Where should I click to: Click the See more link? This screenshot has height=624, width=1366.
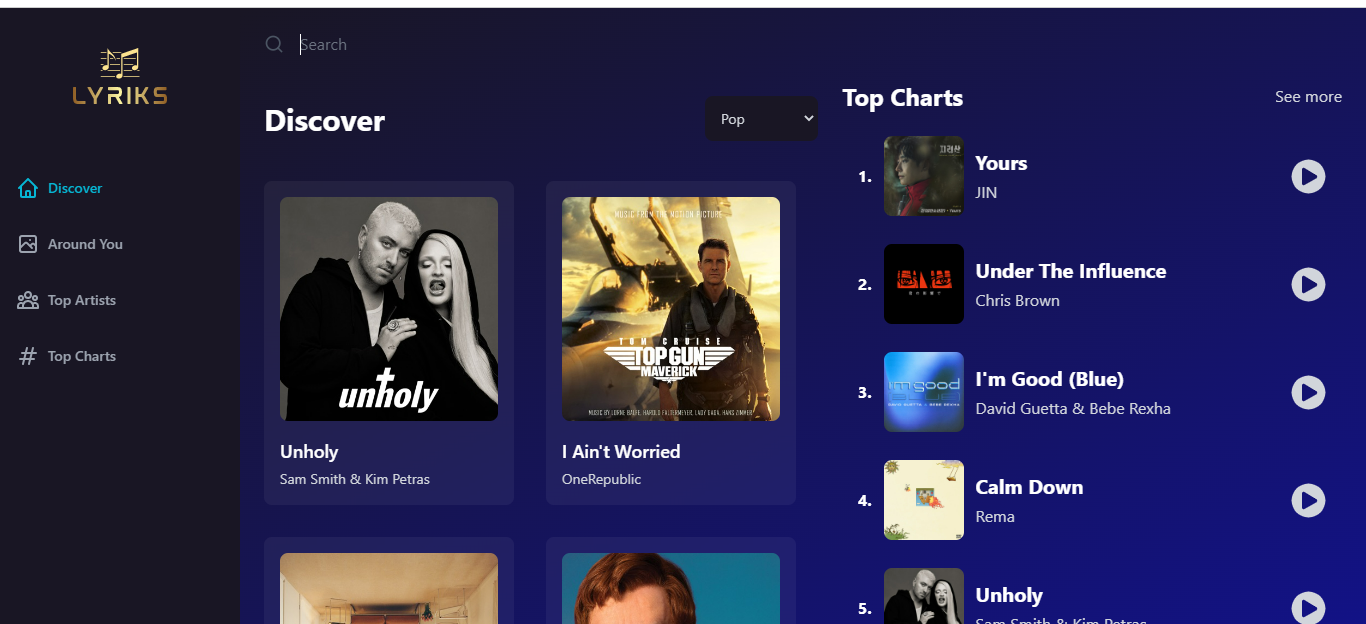[x=1308, y=97]
